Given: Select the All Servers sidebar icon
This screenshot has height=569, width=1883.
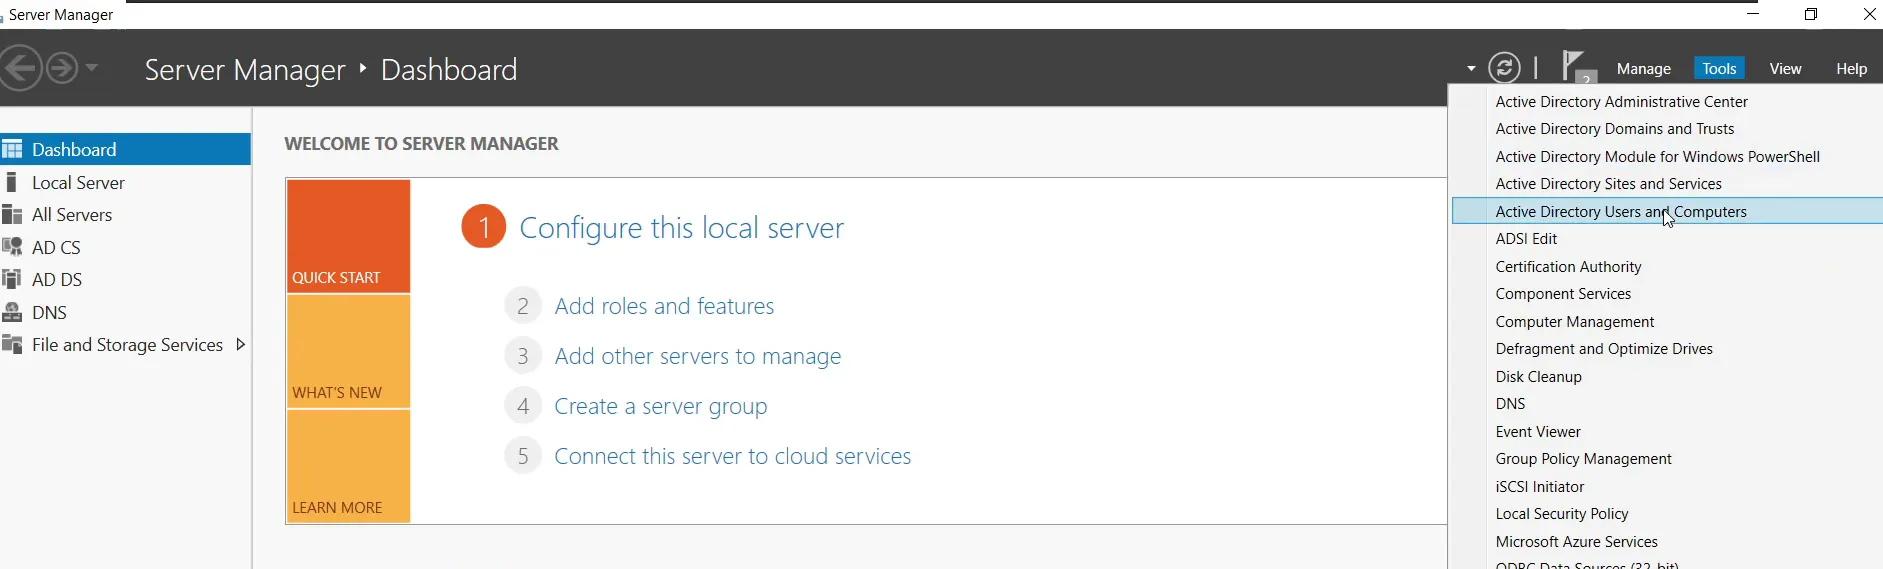Looking at the screenshot, I should coord(12,214).
